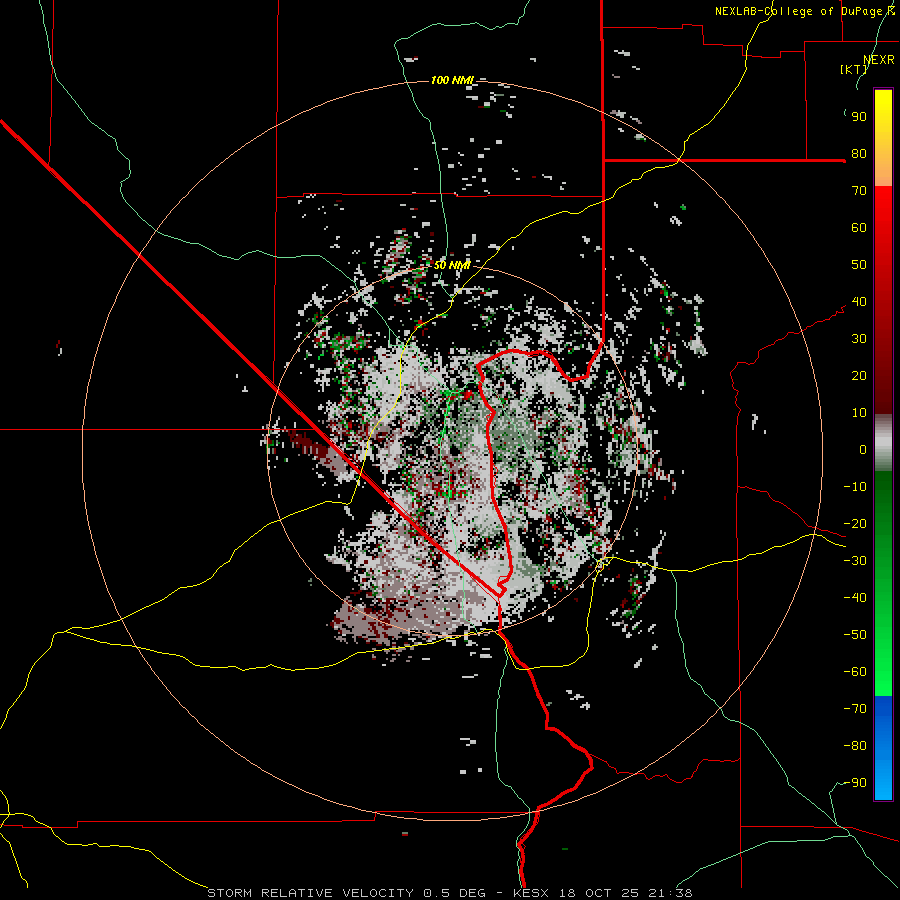Click the [KT] units label above color bar
This screenshot has height=900, width=900.
tap(854, 69)
